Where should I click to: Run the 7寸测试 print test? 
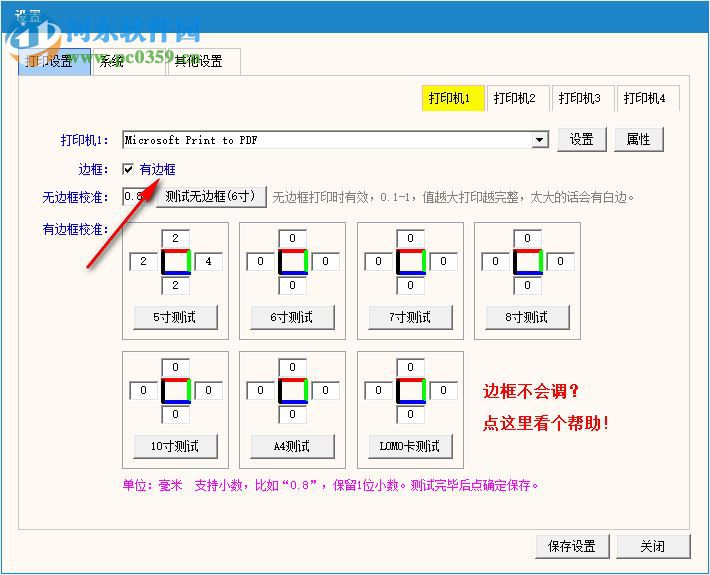[410, 317]
